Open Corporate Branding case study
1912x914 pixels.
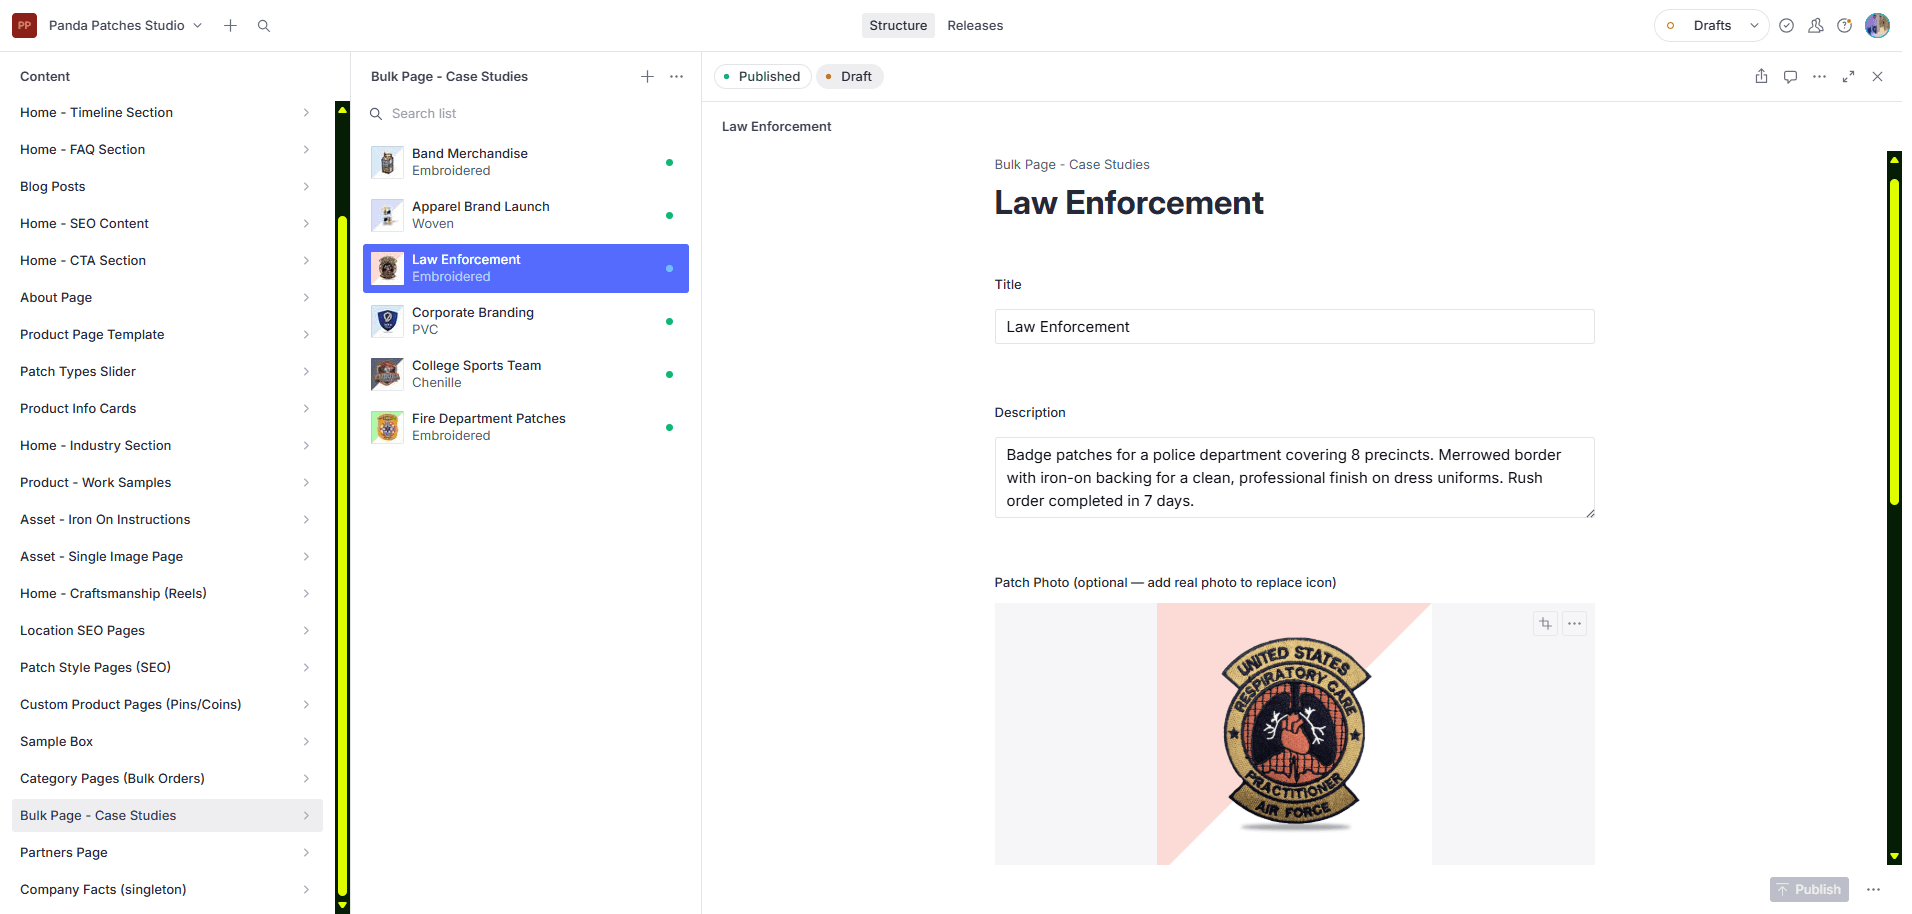pos(526,321)
